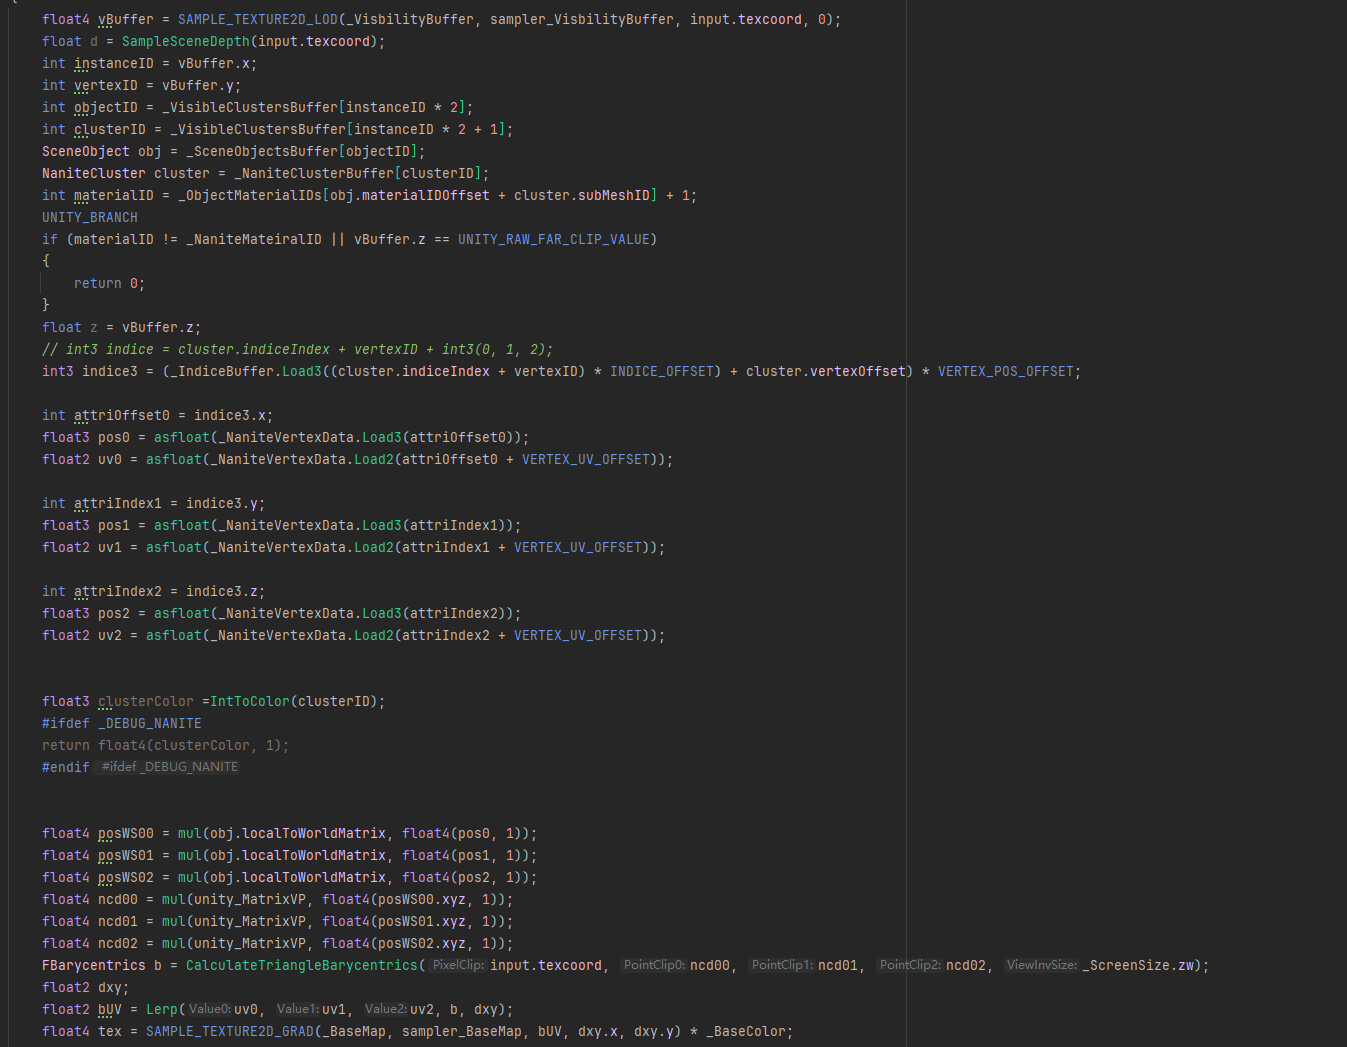Screen dimensions: 1347x1047
Task: Click the "PointClip0:" parameter inlay hint
Action: click(653, 965)
